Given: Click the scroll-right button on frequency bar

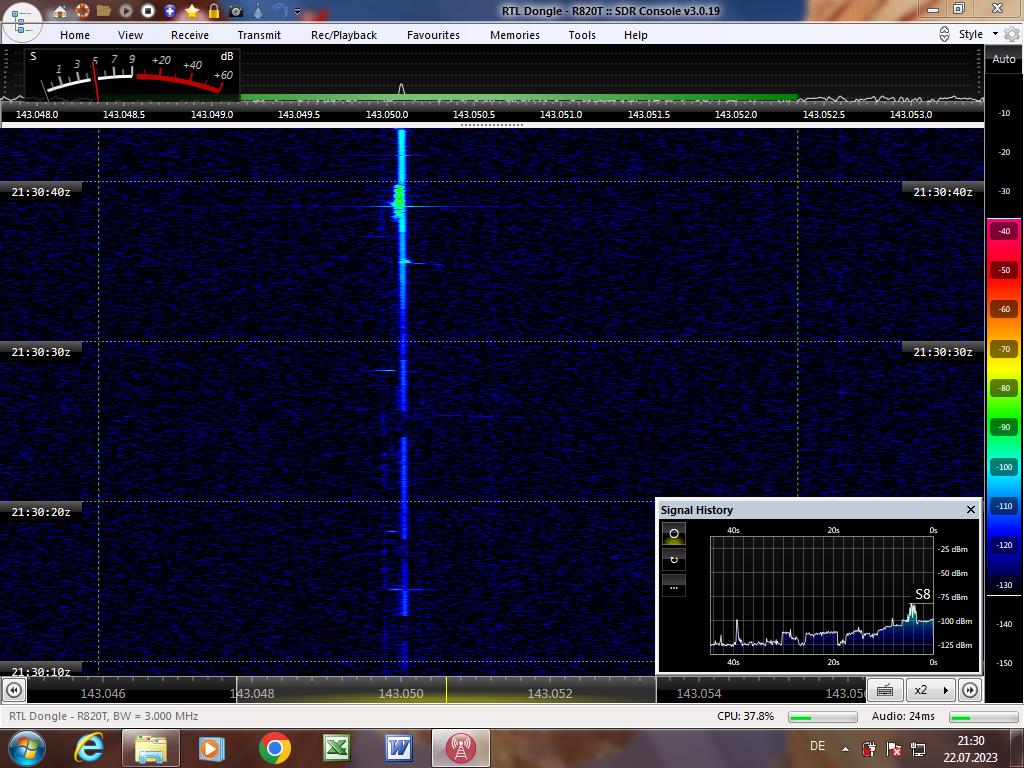Looking at the screenshot, I should 970,690.
